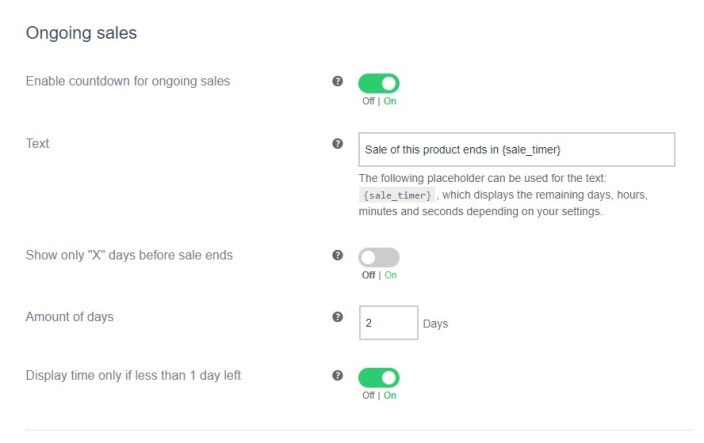Click into the sale text input field
Viewport: 704px width, 443px height.
(516, 149)
